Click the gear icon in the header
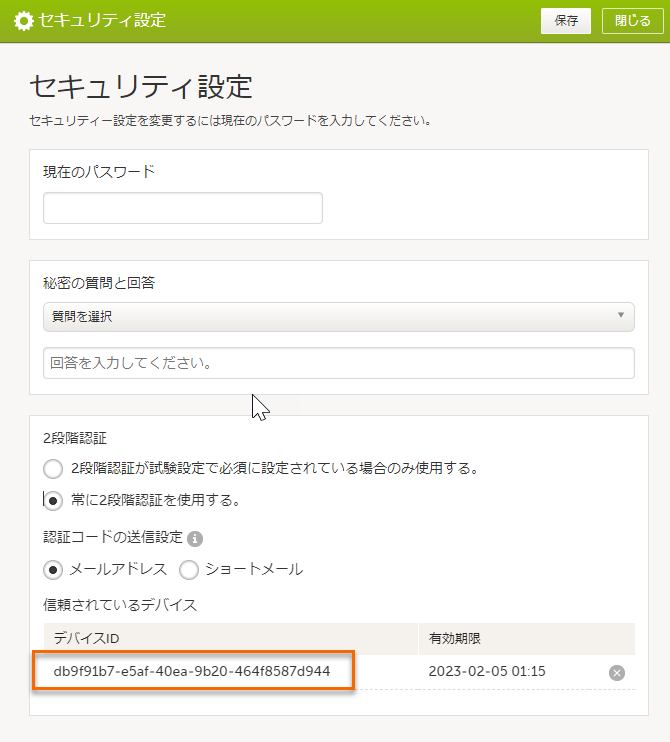This screenshot has height=742, width=670. [22, 20]
